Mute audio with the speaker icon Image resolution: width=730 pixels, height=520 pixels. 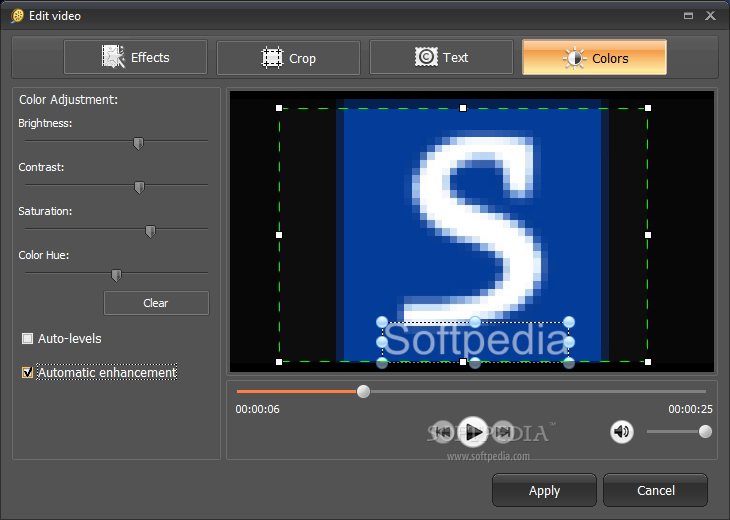pos(622,432)
